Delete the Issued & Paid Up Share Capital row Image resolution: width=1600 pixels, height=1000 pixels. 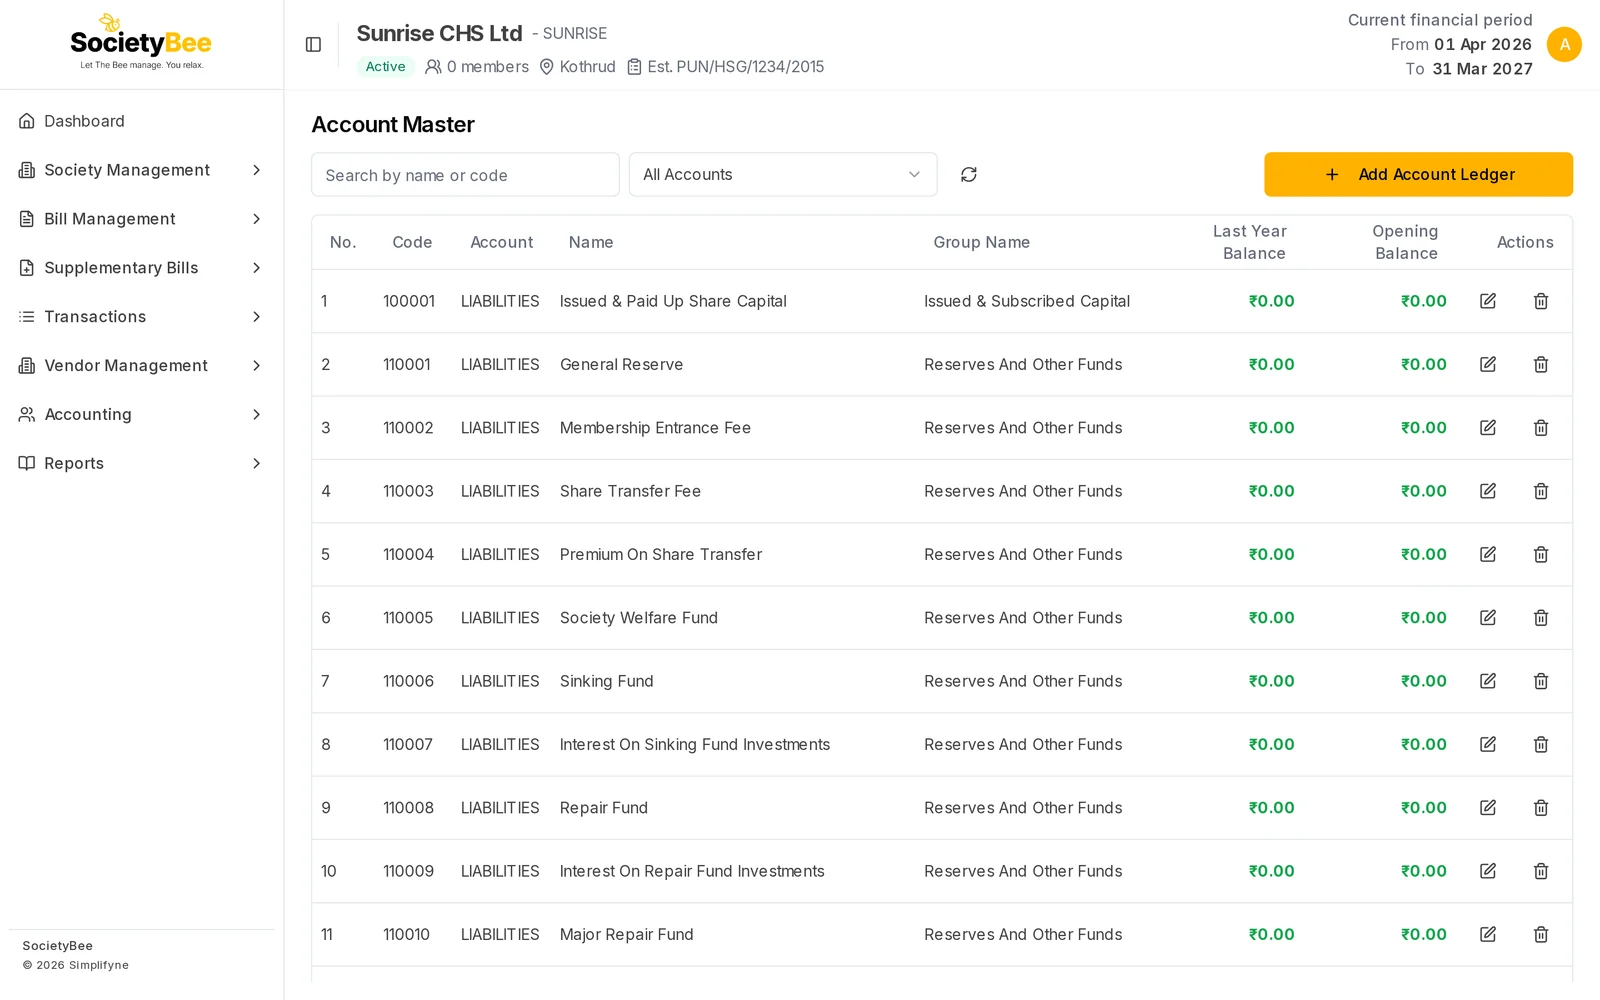tap(1541, 301)
